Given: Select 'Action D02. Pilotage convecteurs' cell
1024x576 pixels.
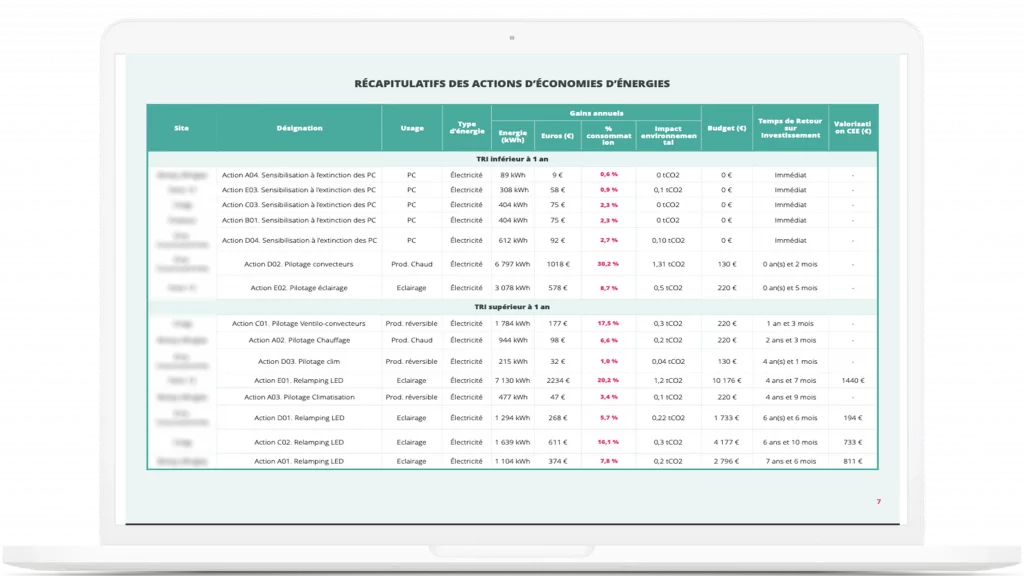Looking at the screenshot, I should [x=299, y=264].
